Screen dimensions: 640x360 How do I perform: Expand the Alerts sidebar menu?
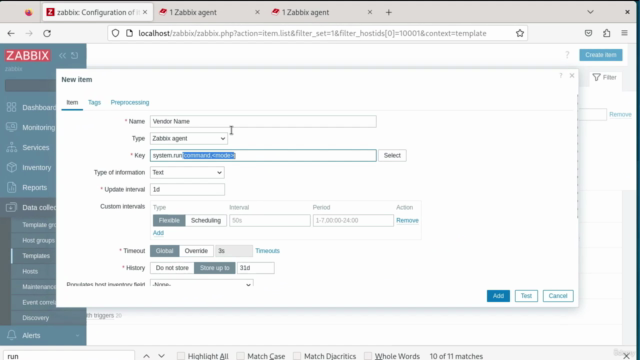tap(77, 336)
